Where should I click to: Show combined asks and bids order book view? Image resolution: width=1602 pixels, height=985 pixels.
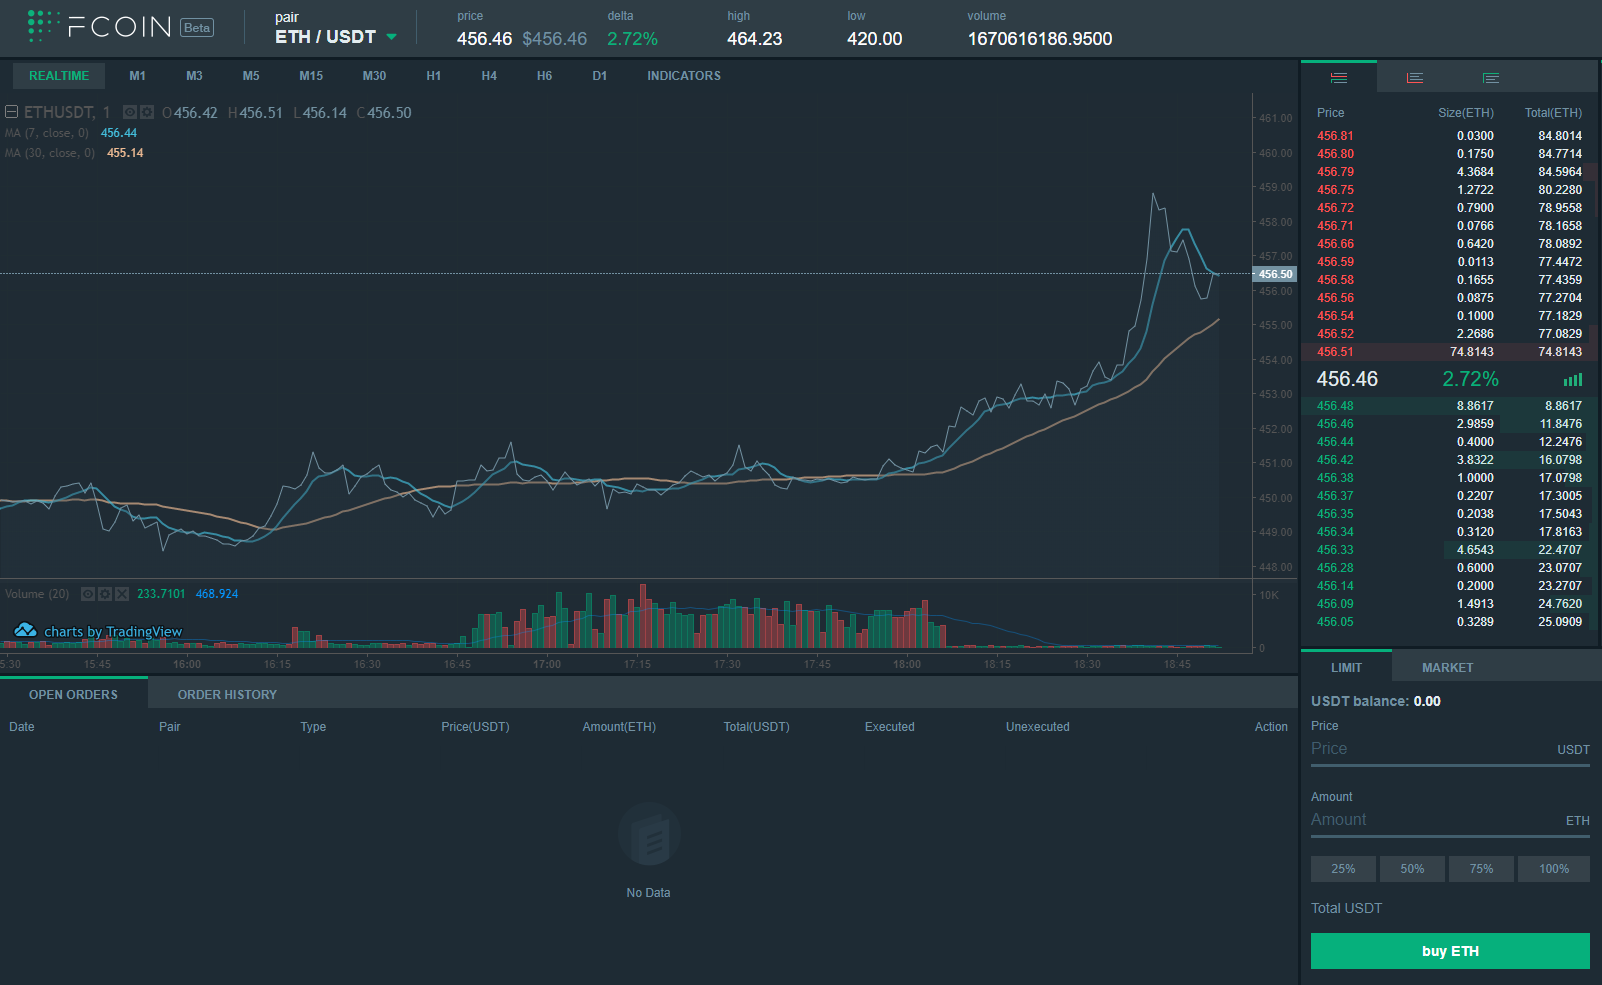(1339, 78)
